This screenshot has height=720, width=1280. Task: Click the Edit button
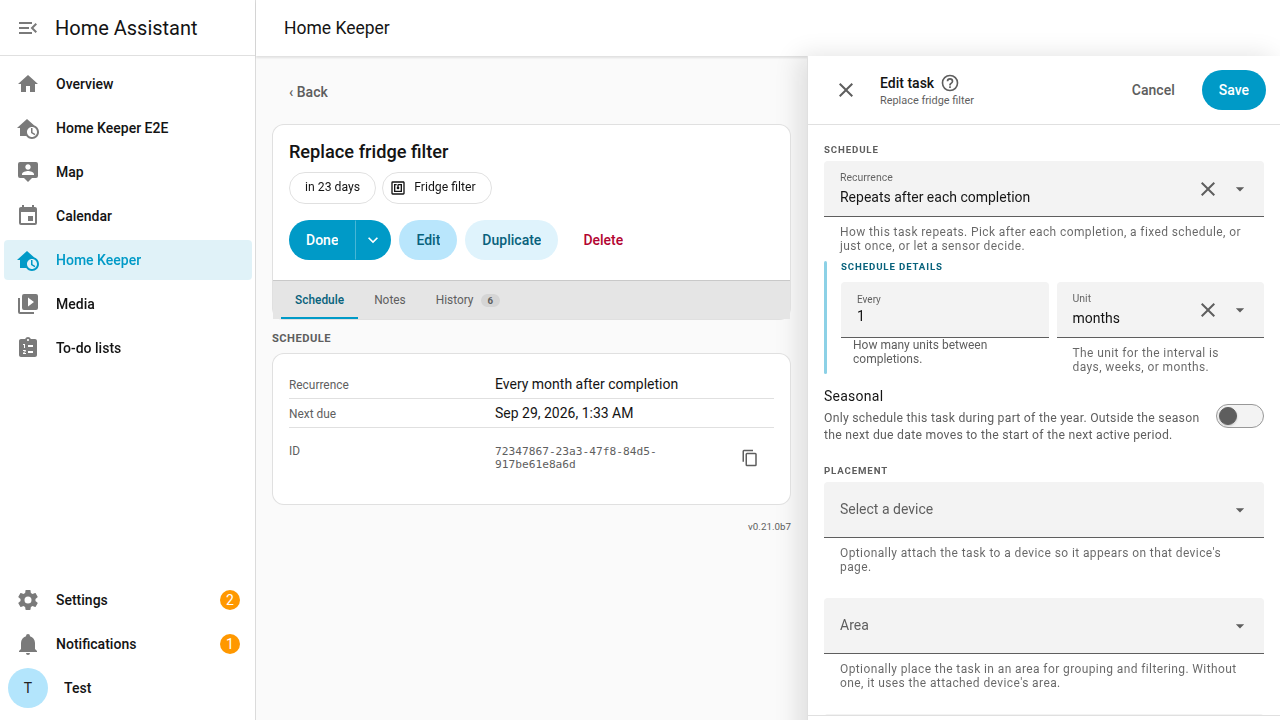coord(428,240)
